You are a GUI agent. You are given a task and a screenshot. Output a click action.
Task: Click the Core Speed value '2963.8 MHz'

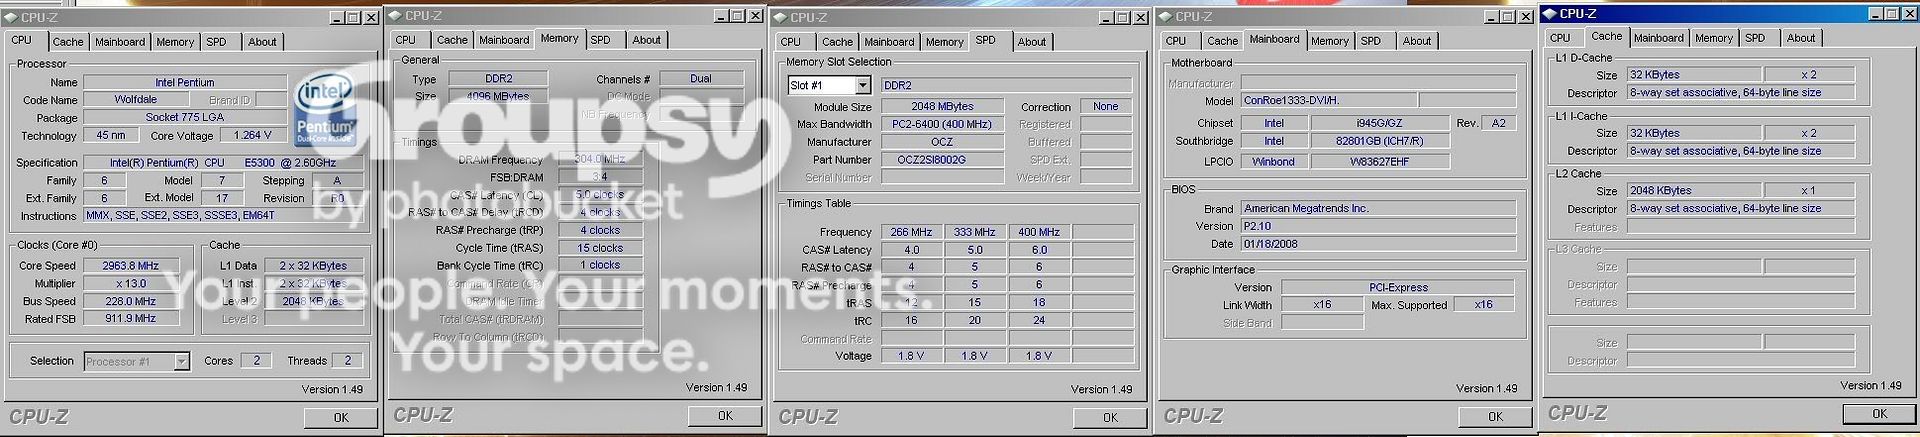pos(131,266)
